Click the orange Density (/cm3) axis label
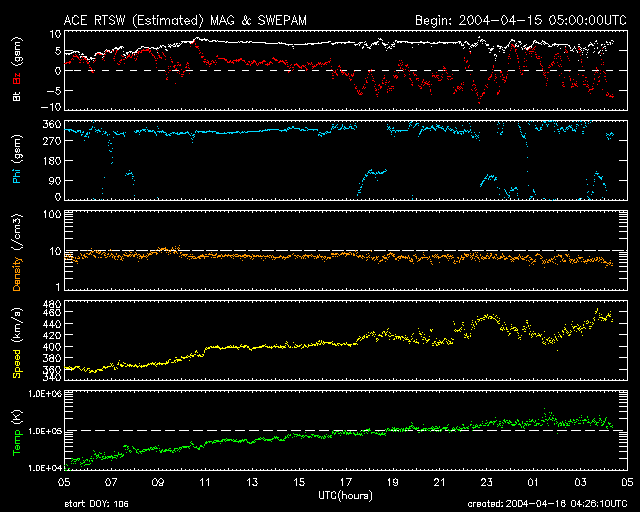640x512 pixels. (x=17, y=252)
